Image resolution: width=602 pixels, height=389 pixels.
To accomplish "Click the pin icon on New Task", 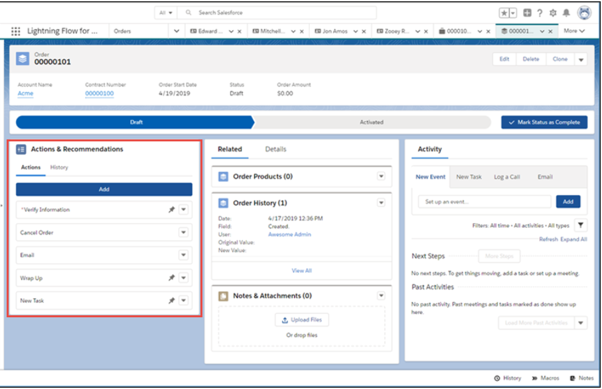I will pyautogui.click(x=172, y=301).
